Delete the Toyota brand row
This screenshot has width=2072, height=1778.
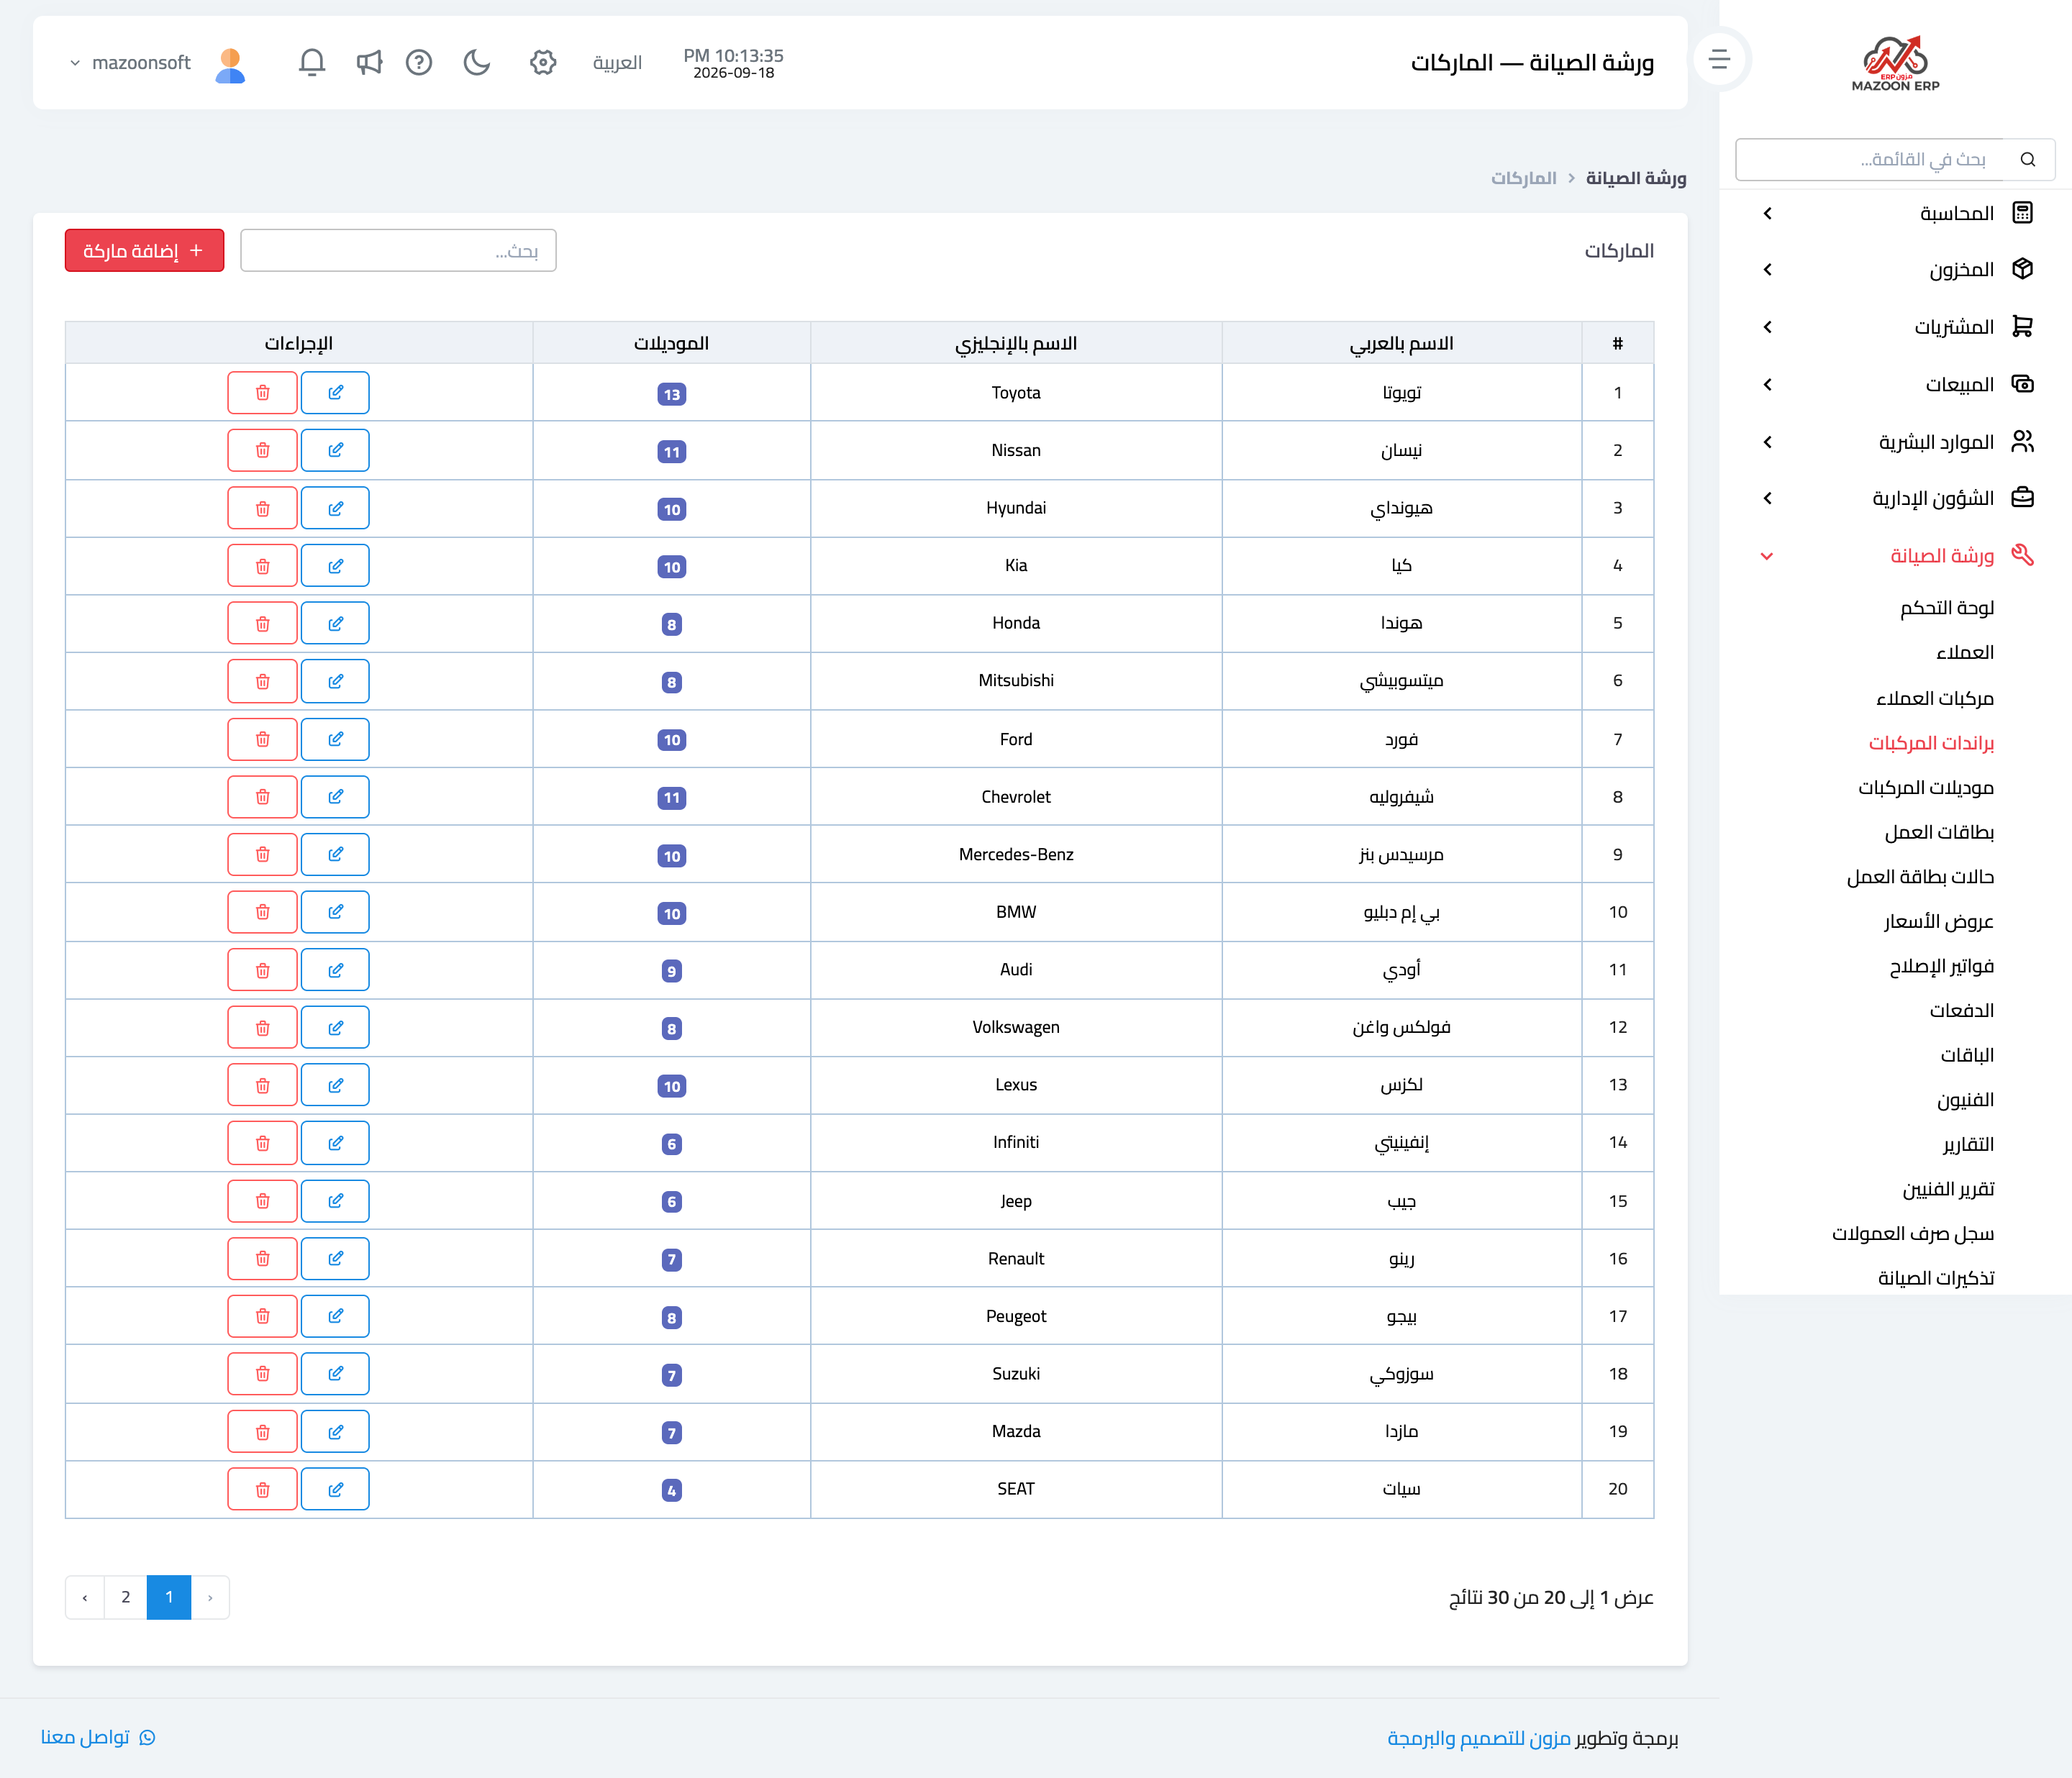click(x=262, y=393)
